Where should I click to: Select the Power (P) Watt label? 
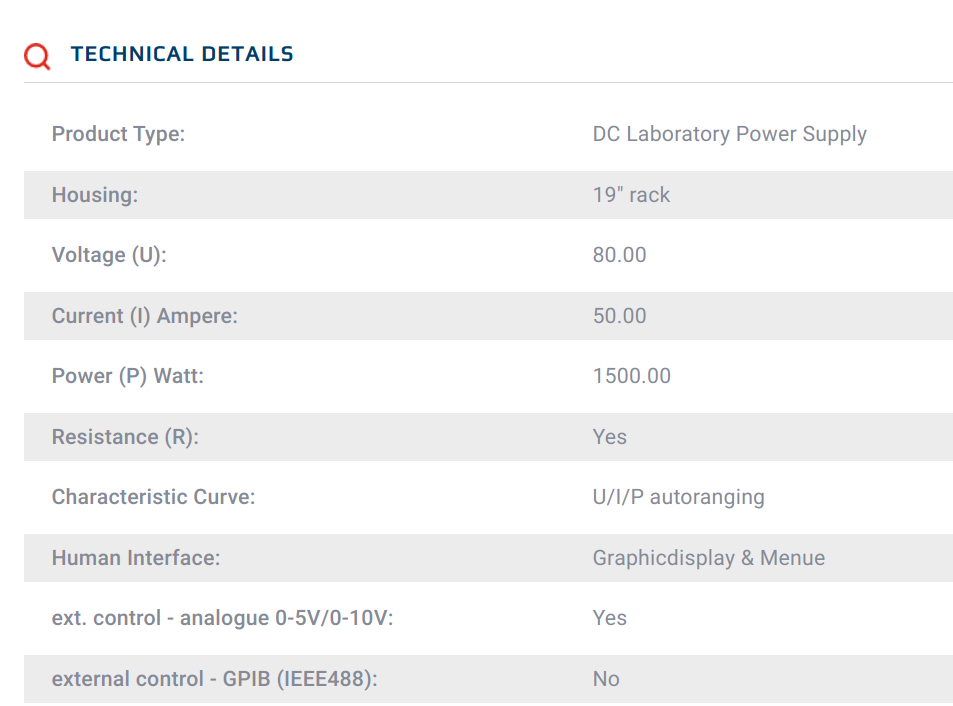[128, 376]
